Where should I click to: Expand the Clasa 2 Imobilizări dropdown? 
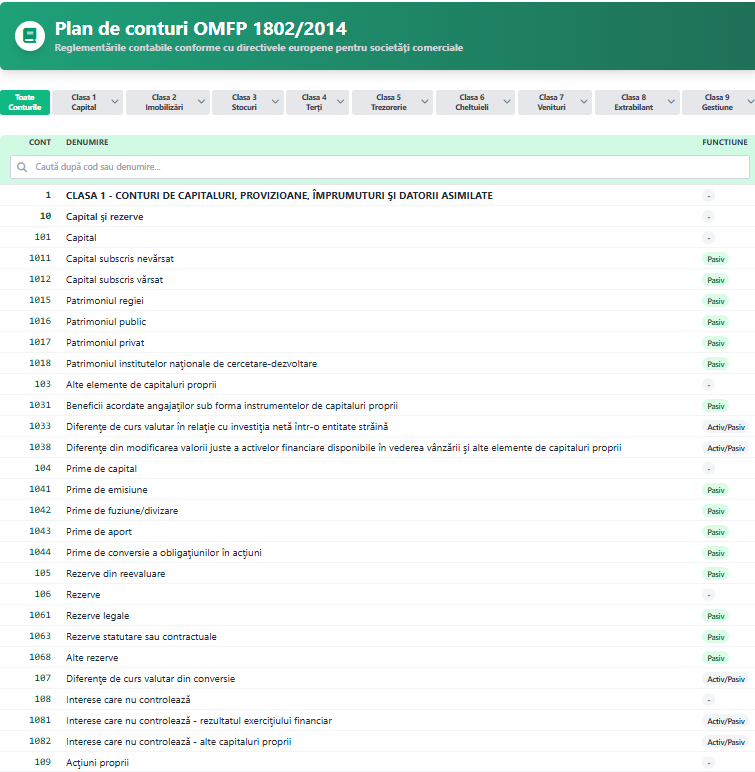click(167, 102)
